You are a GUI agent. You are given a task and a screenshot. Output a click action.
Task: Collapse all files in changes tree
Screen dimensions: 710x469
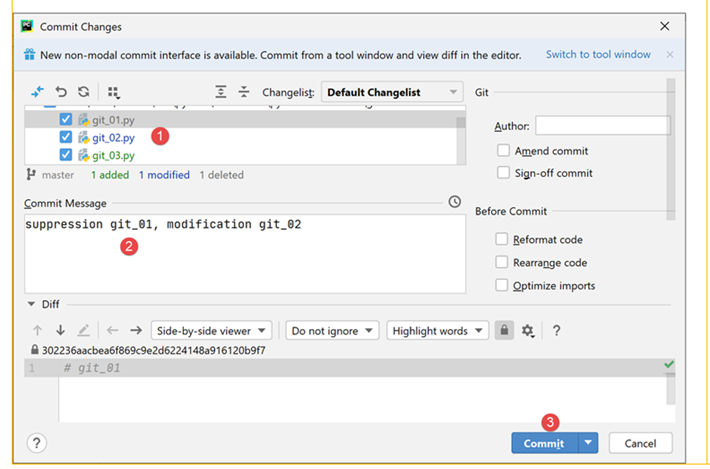tap(244, 92)
